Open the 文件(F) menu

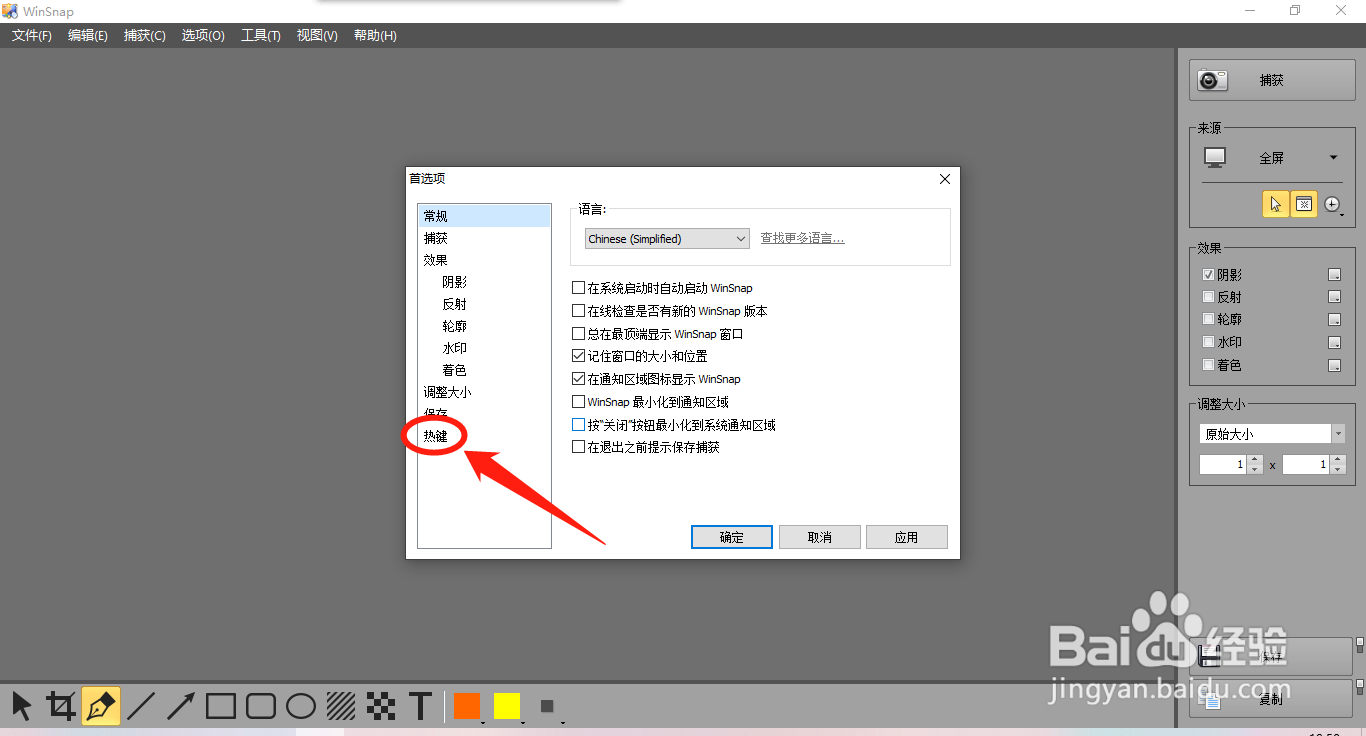(x=32, y=35)
